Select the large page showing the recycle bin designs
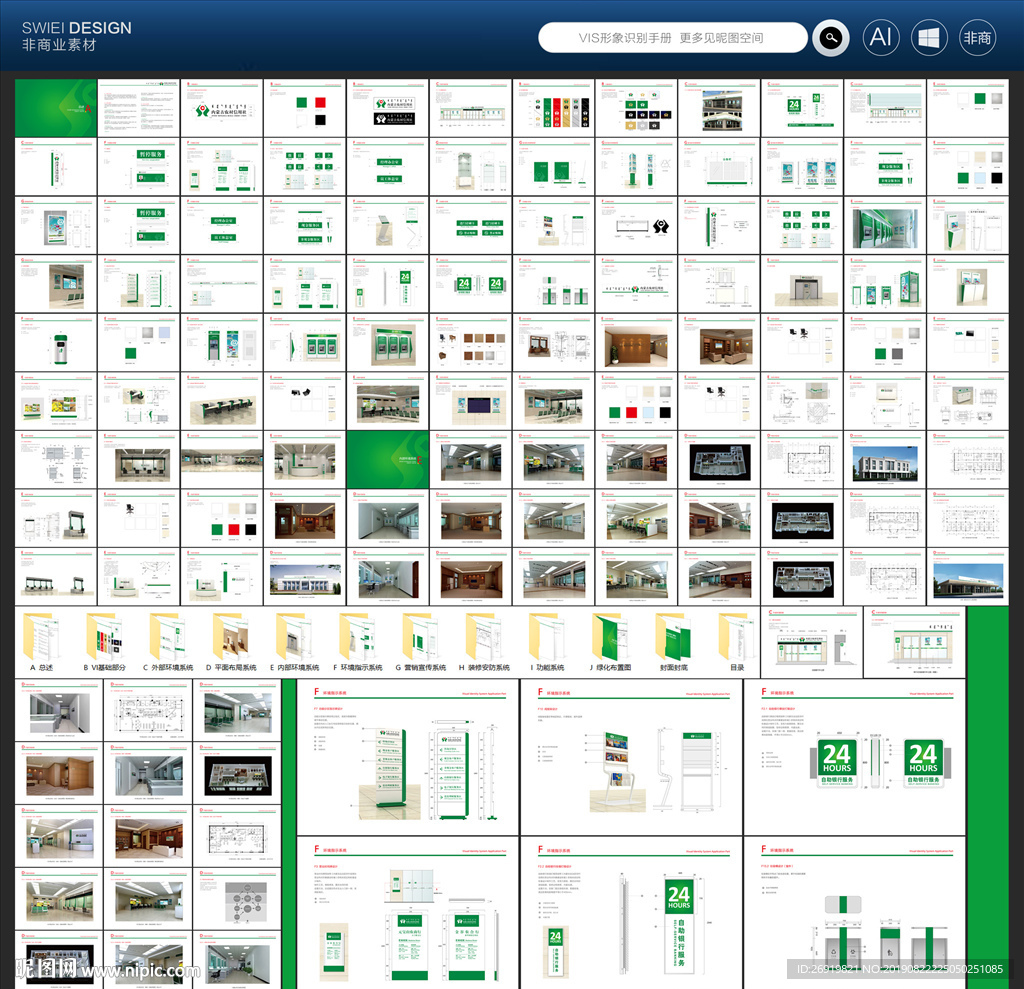Image resolution: width=1024 pixels, height=989 pixels. click(x=854, y=913)
